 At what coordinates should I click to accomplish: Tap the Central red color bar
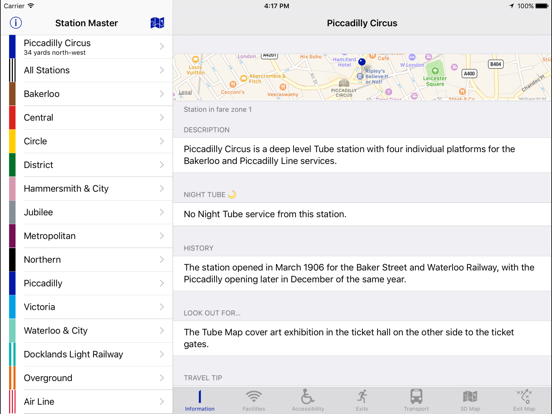click(12, 117)
